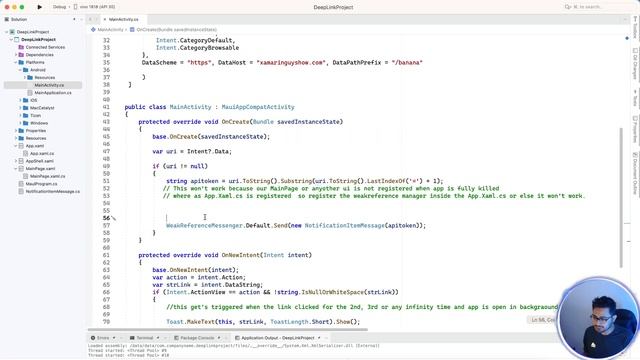Click the Platforms folder icon

21,62
